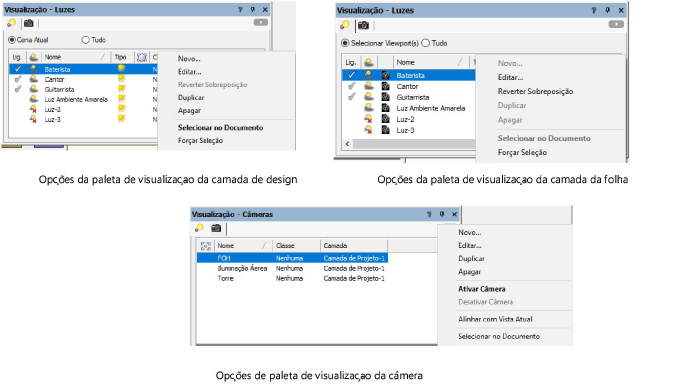Select FOH camera row
686x391 pixels.
click(x=292, y=258)
